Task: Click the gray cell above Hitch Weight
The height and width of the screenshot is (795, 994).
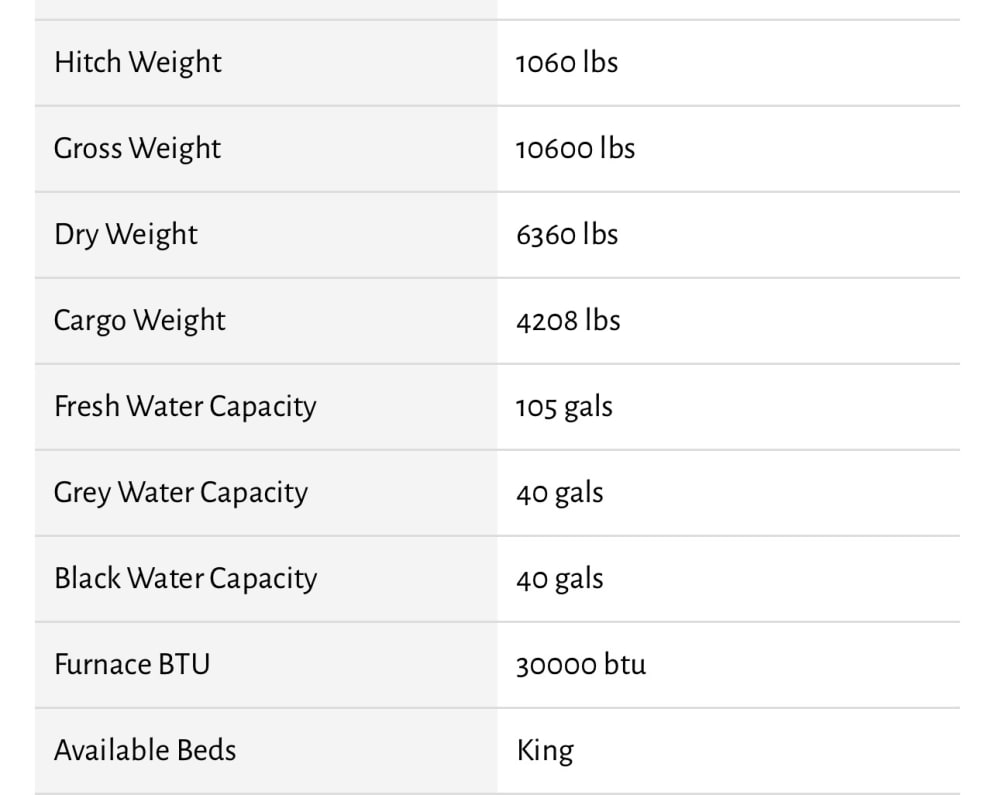Action: (x=265, y=9)
